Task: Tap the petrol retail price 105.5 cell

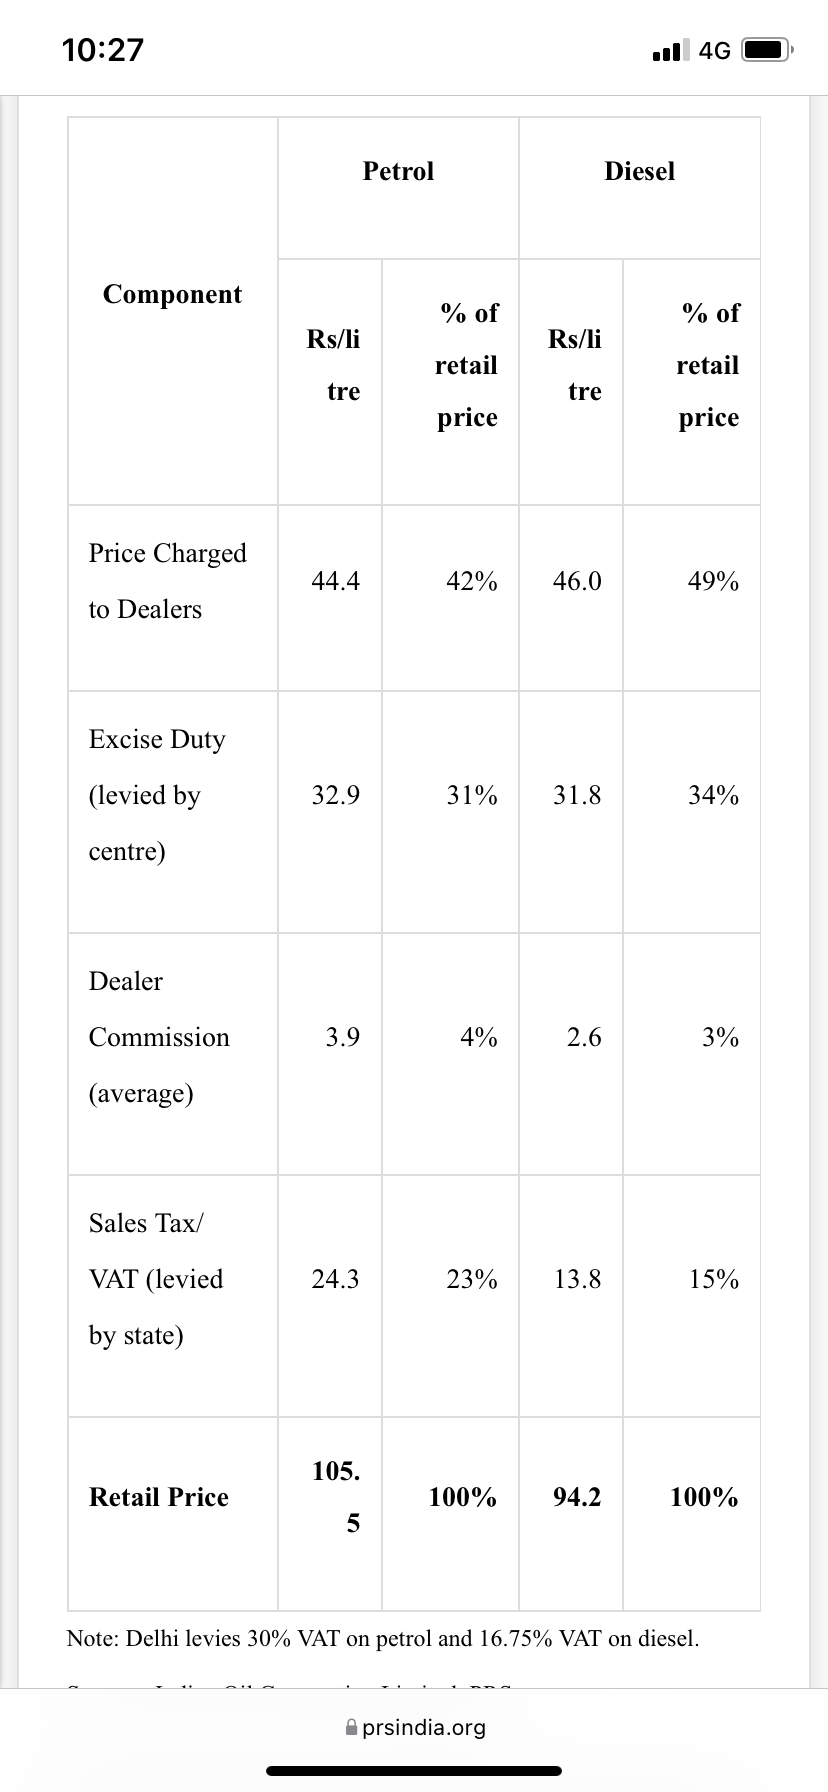Action: coord(336,1497)
